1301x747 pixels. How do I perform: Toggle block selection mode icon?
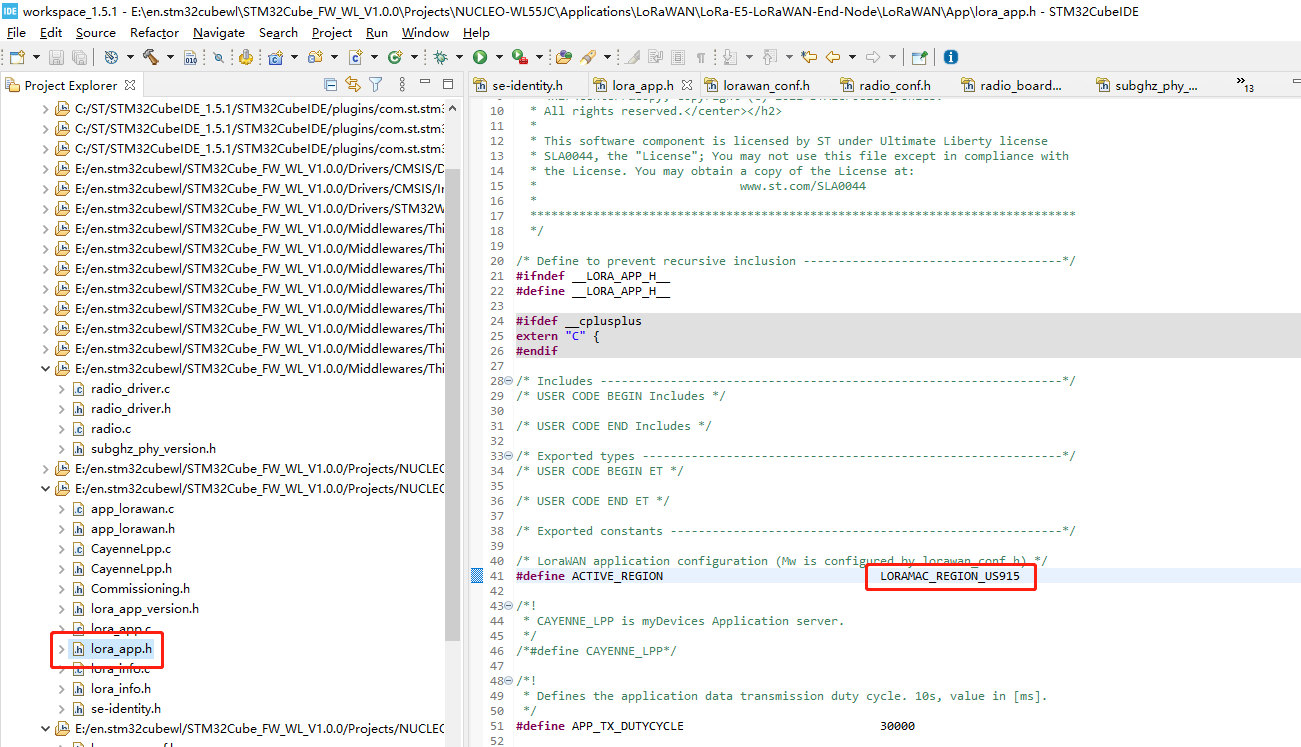tap(678, 57)
